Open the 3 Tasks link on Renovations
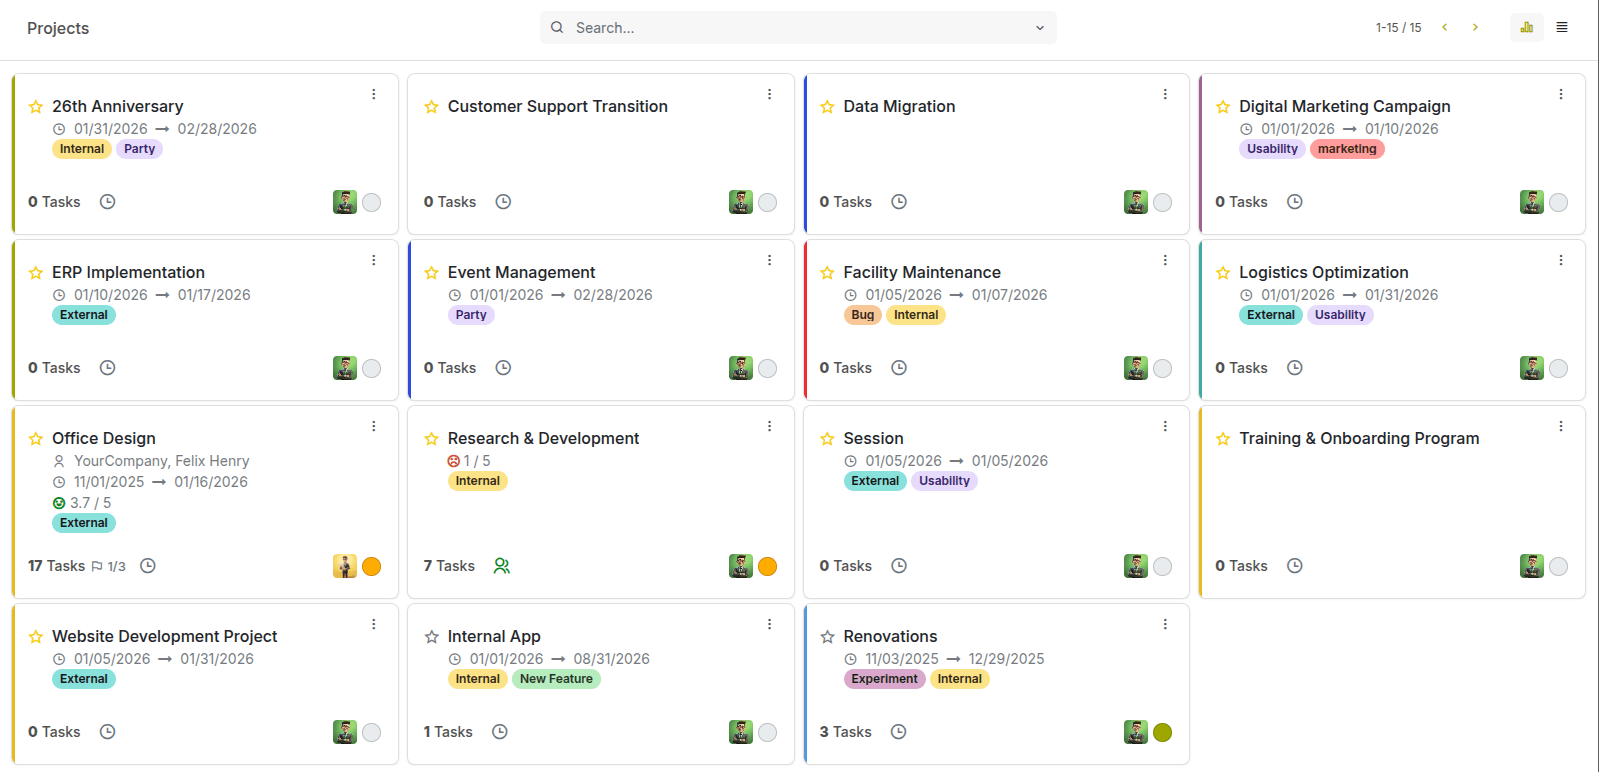 [846, 732]
